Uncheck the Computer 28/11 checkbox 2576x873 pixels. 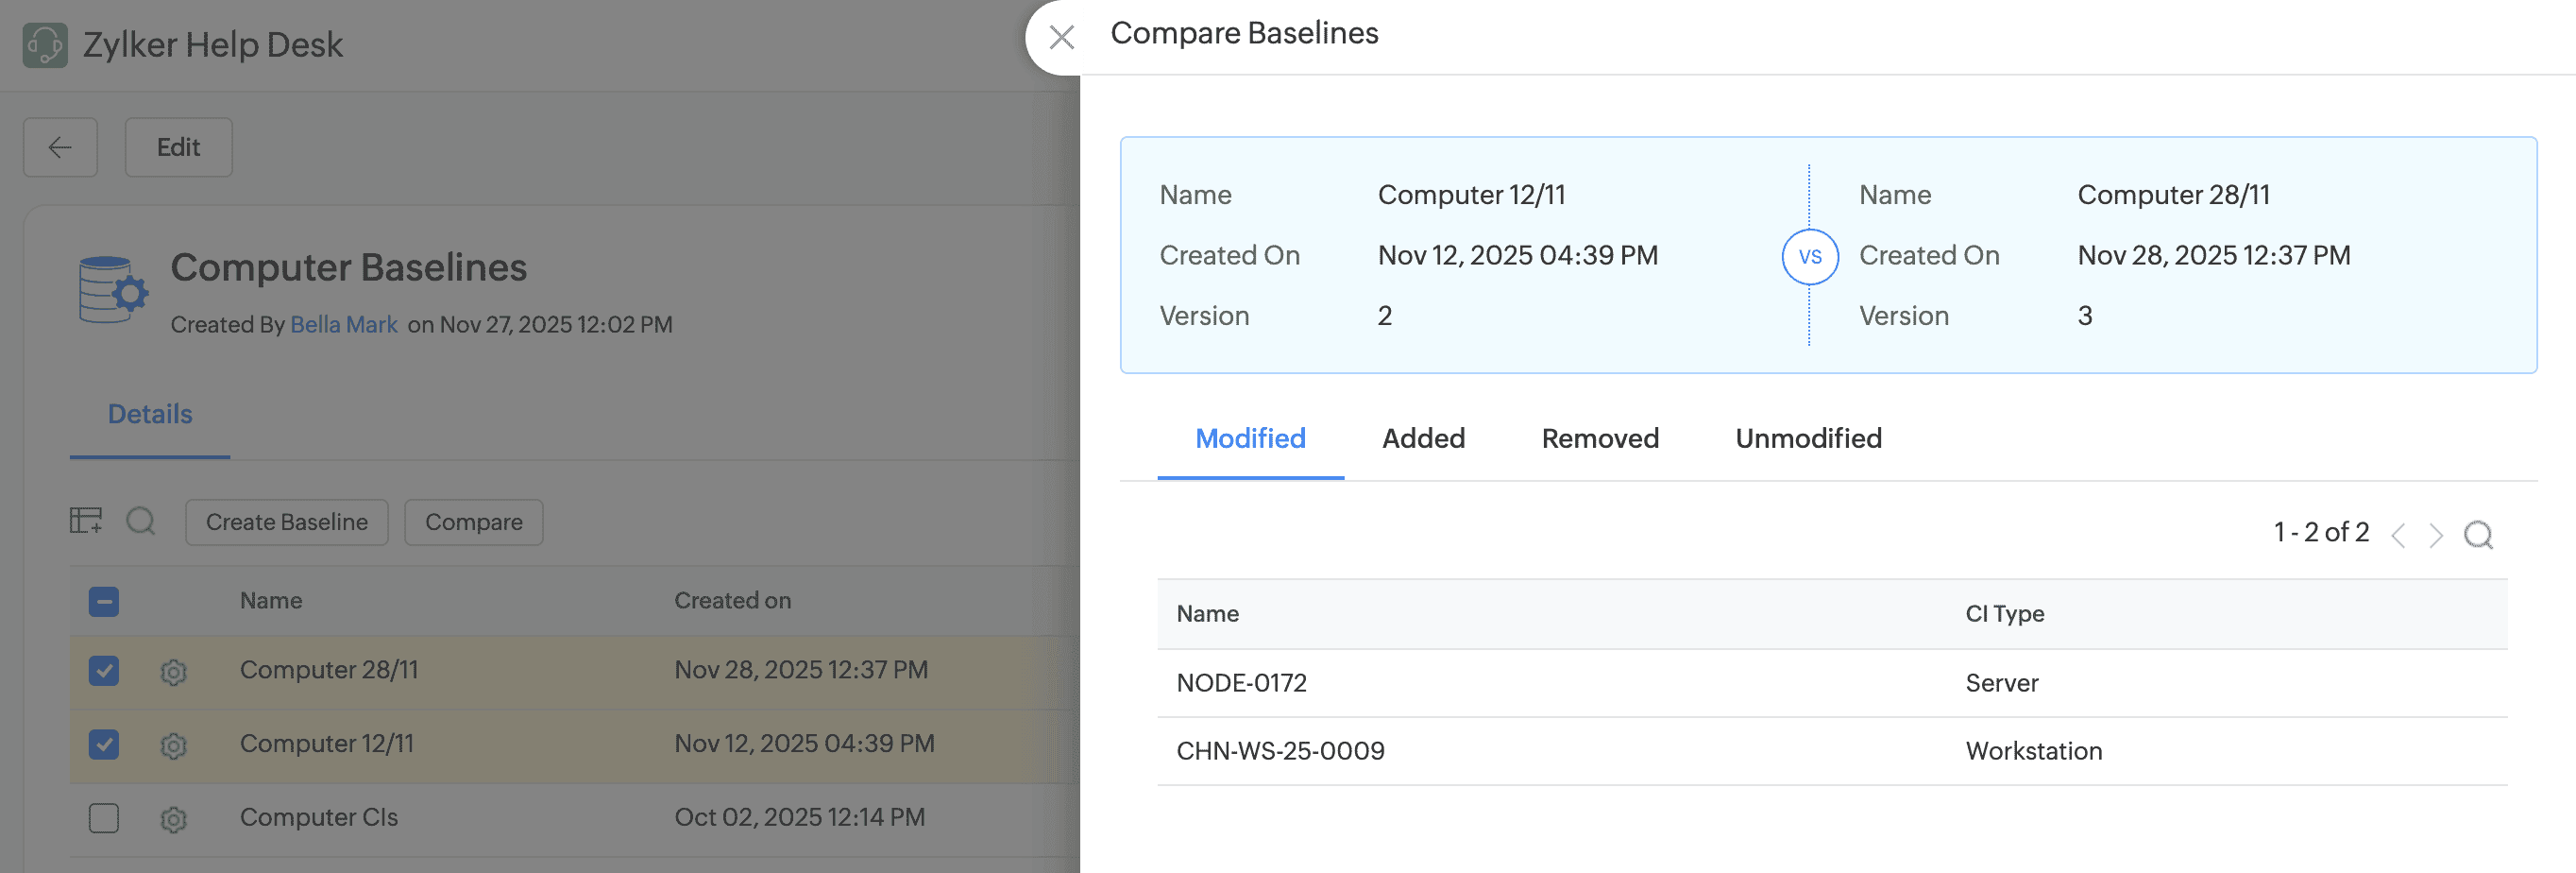click(x=104, y=670)
